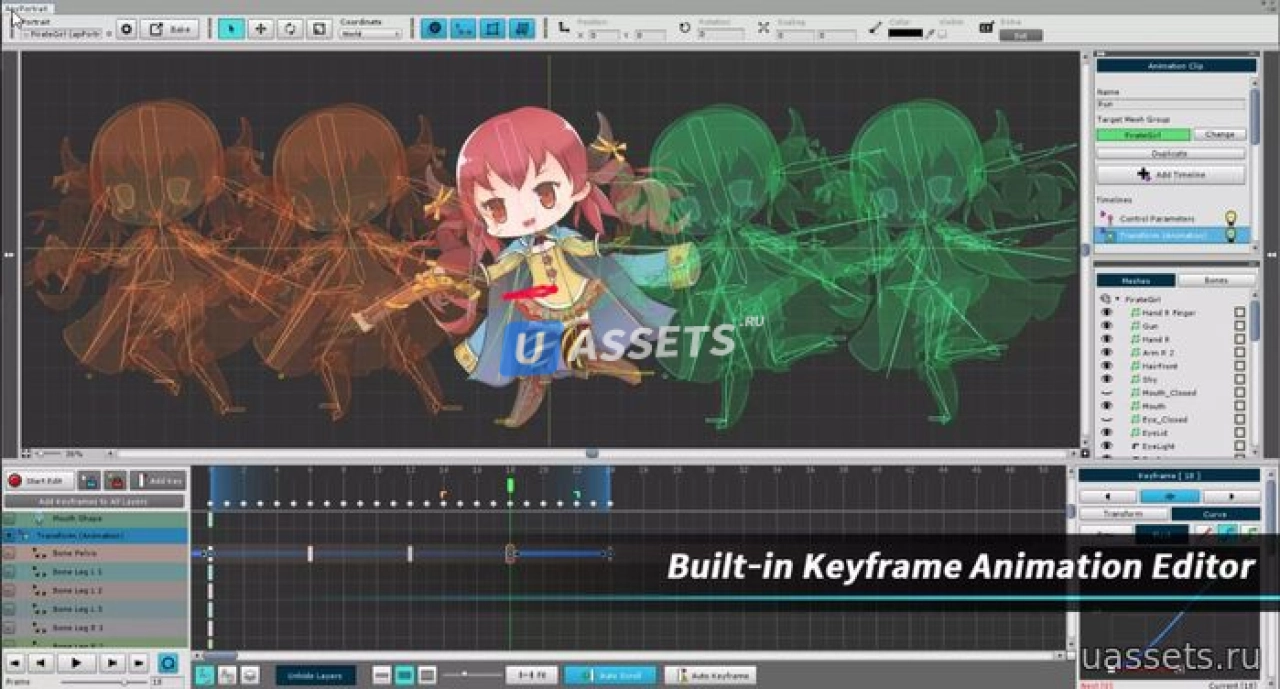
Task: Collapse the Transform (Animation) timeline layer
Action: pos(9,536)
